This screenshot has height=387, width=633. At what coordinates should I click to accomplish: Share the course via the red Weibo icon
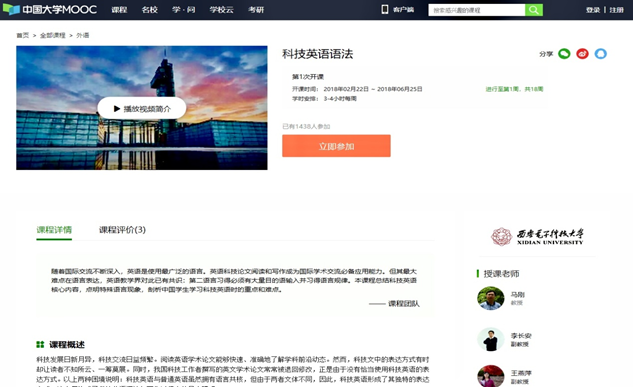point(582,54)
